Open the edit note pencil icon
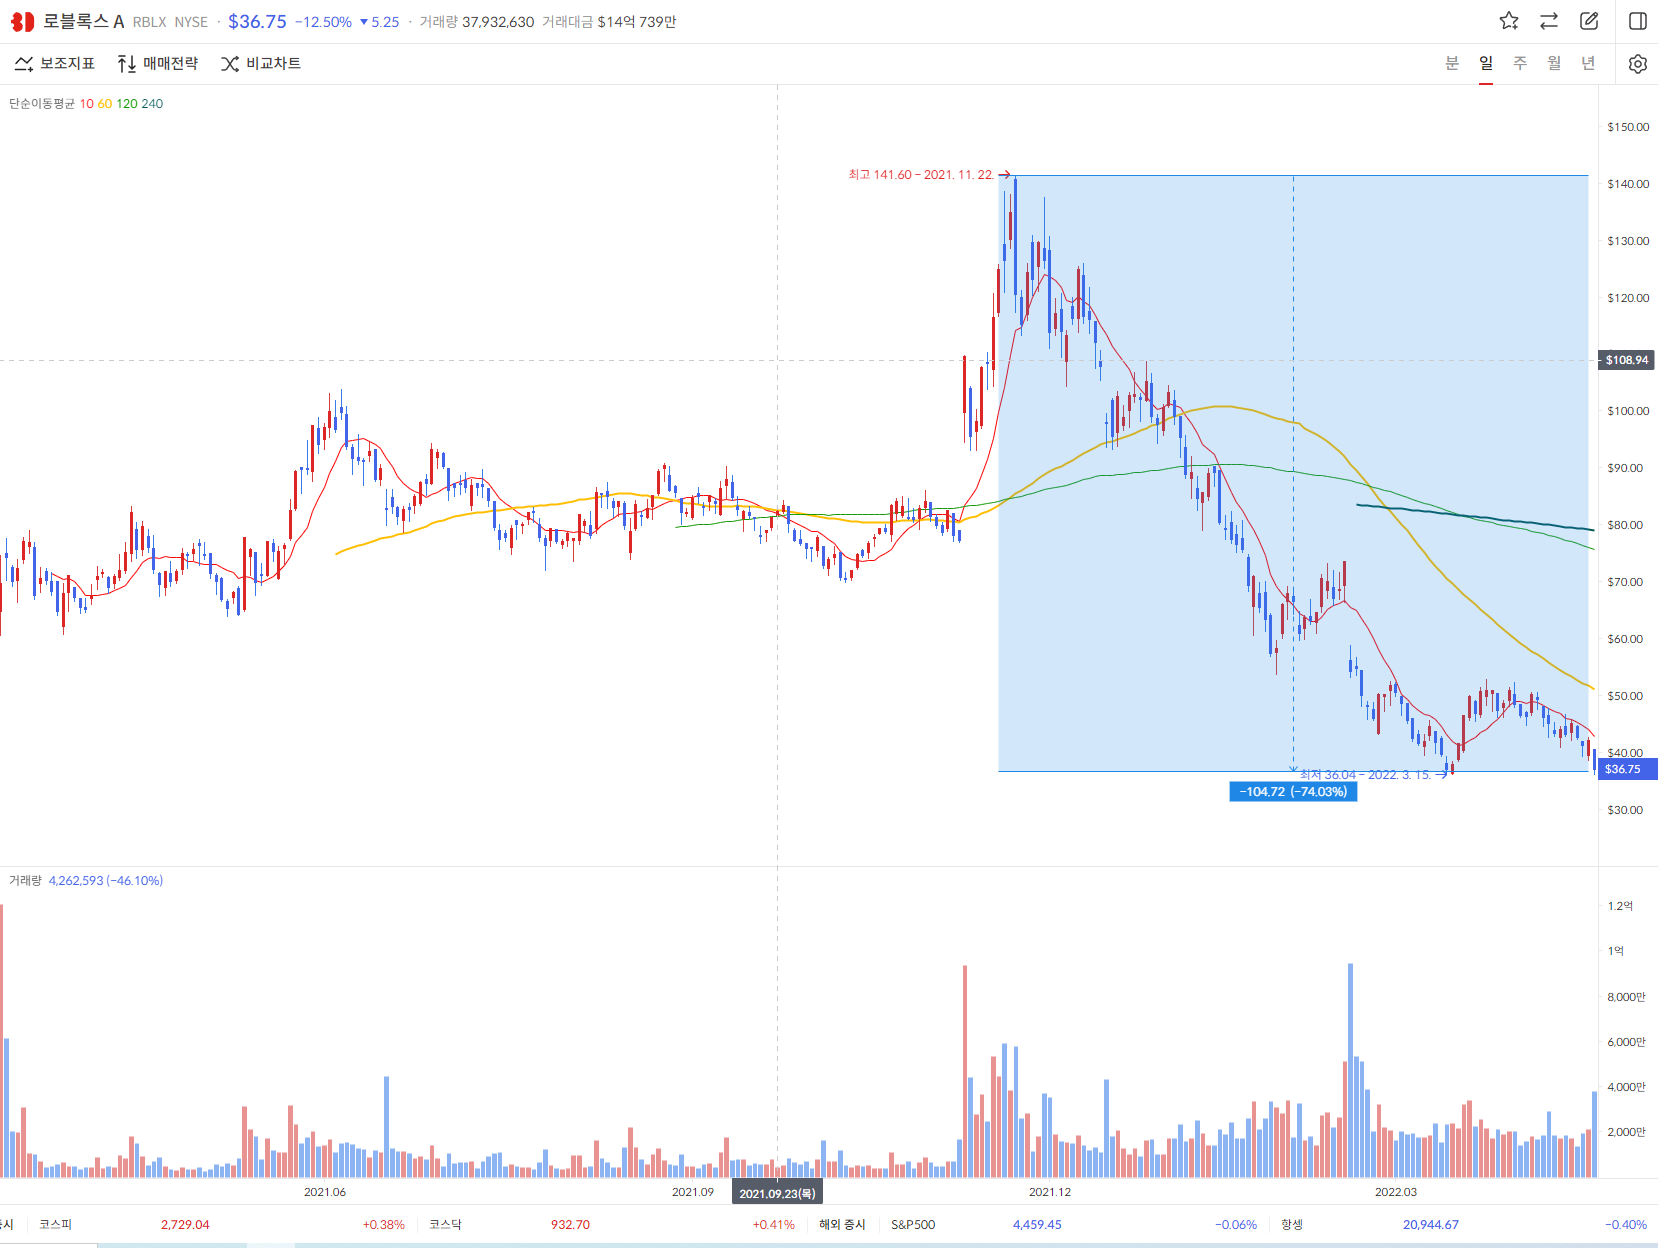The image size is (1658, 1248). 1589,21
